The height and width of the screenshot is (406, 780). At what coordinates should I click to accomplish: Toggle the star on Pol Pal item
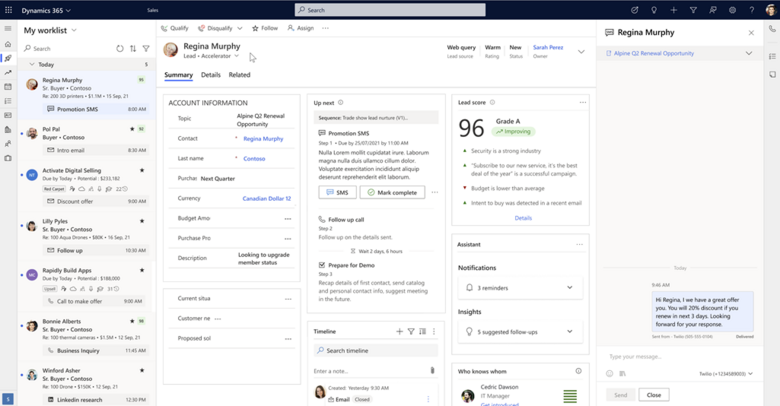click(x=132, y=129)
